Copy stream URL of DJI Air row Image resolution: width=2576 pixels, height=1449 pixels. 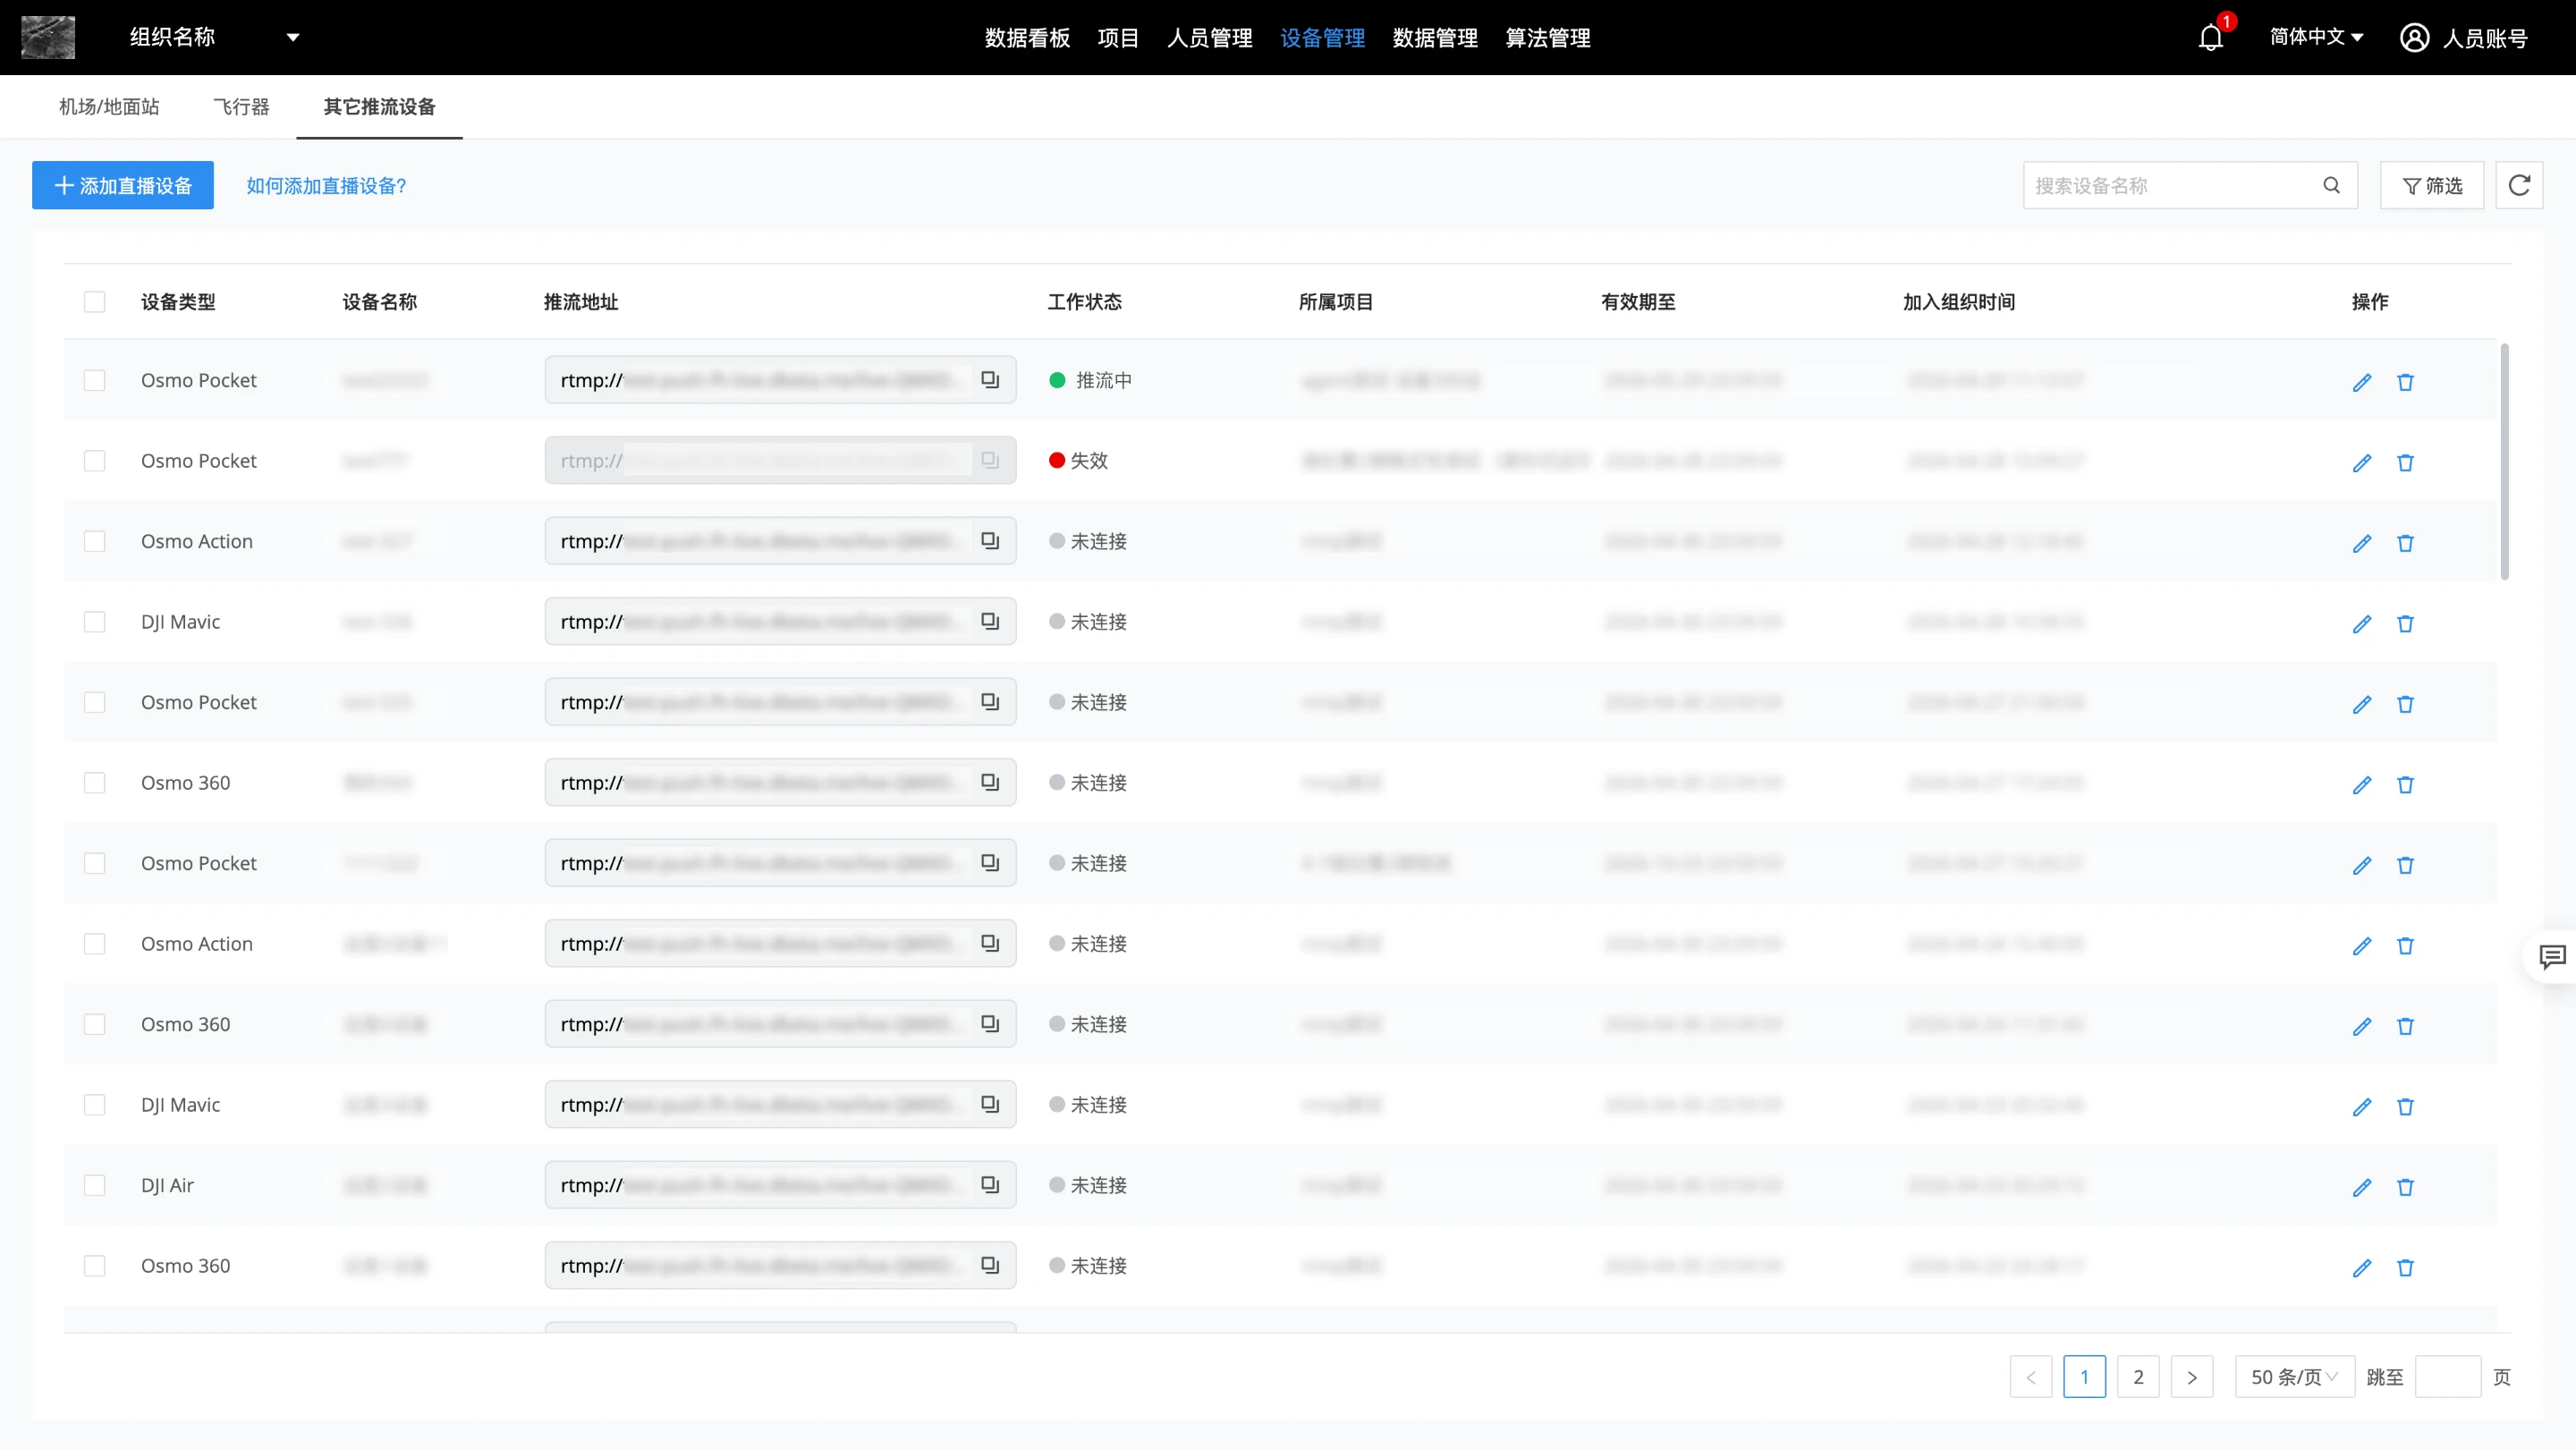(990, 1185)
